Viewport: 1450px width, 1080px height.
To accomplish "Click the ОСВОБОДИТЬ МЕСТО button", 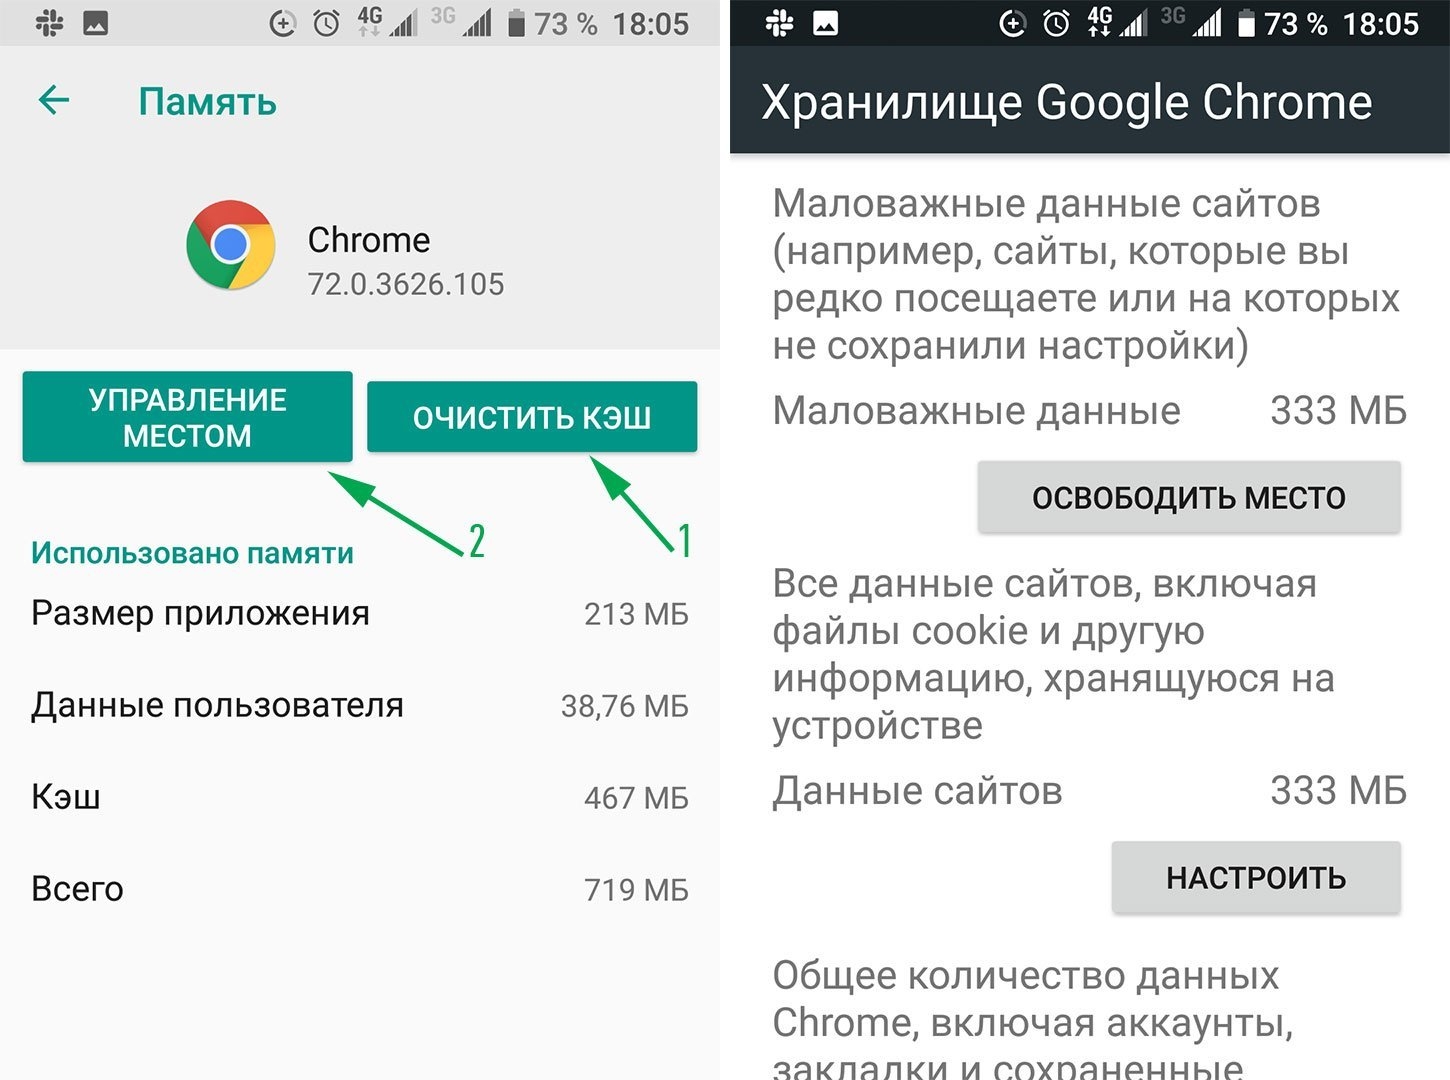I will tap(1189, 497).
